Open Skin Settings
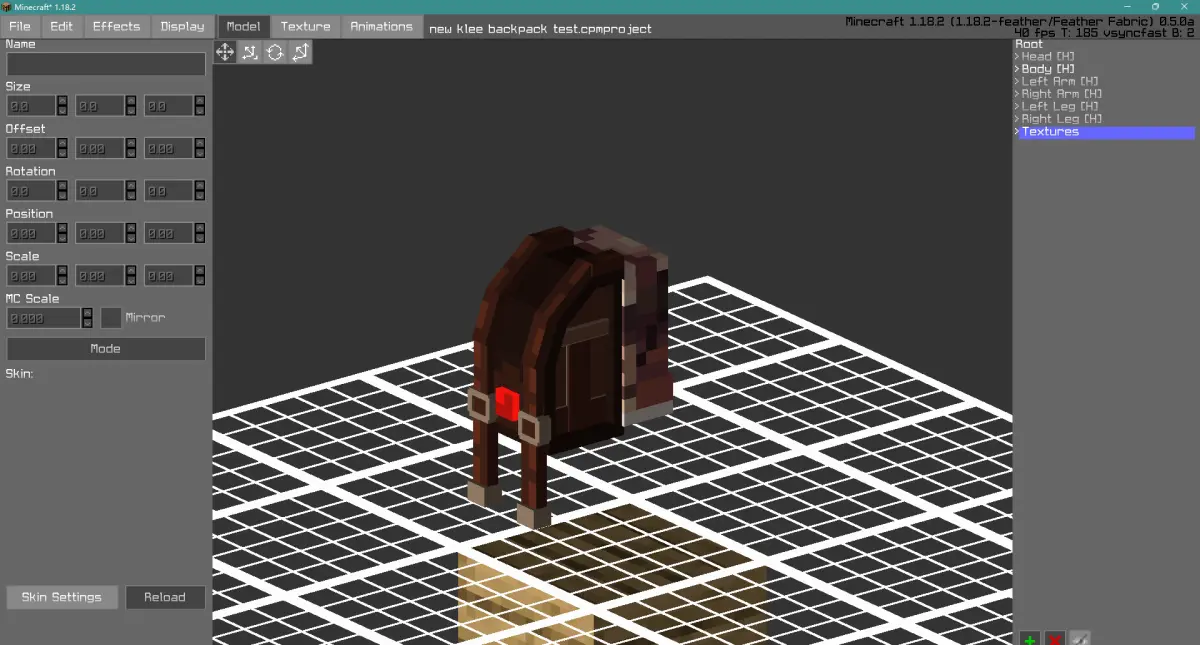Viewport: 1200px width, 645px height. pos(62,597)
